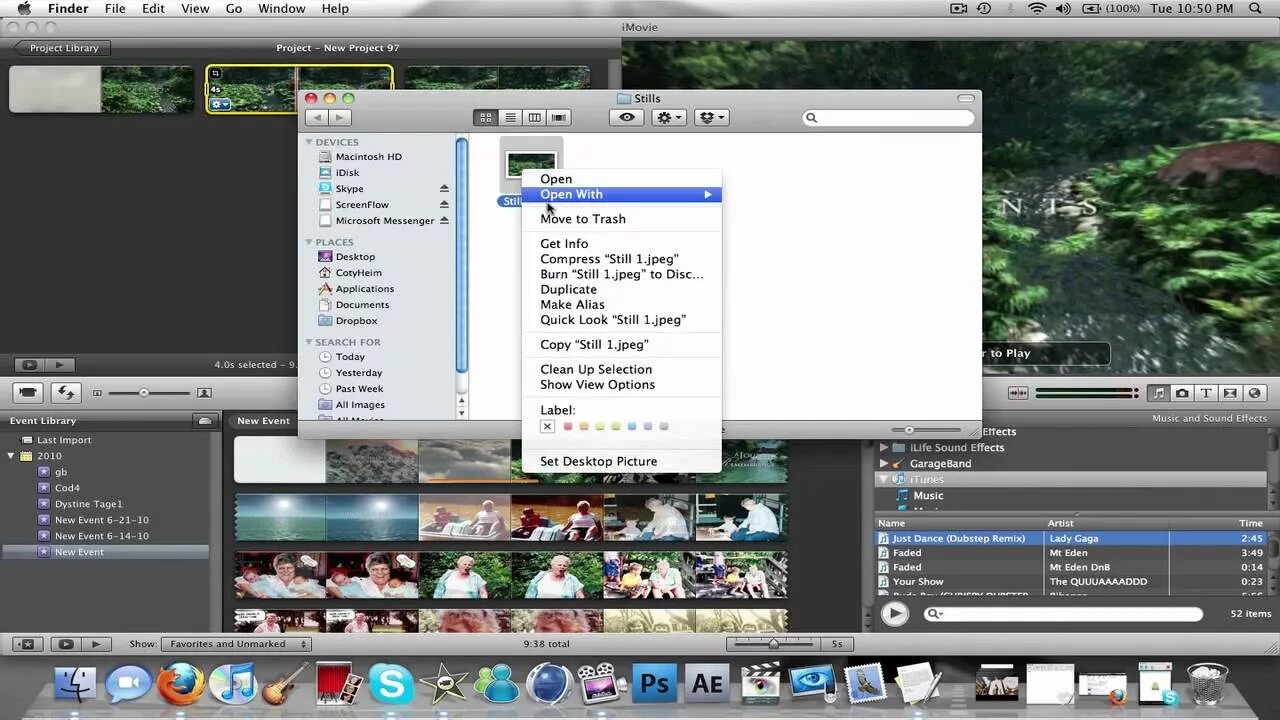This screenshot has width=1280, height=720.
Task: Click the Project Library button
Action: [62, 48]
